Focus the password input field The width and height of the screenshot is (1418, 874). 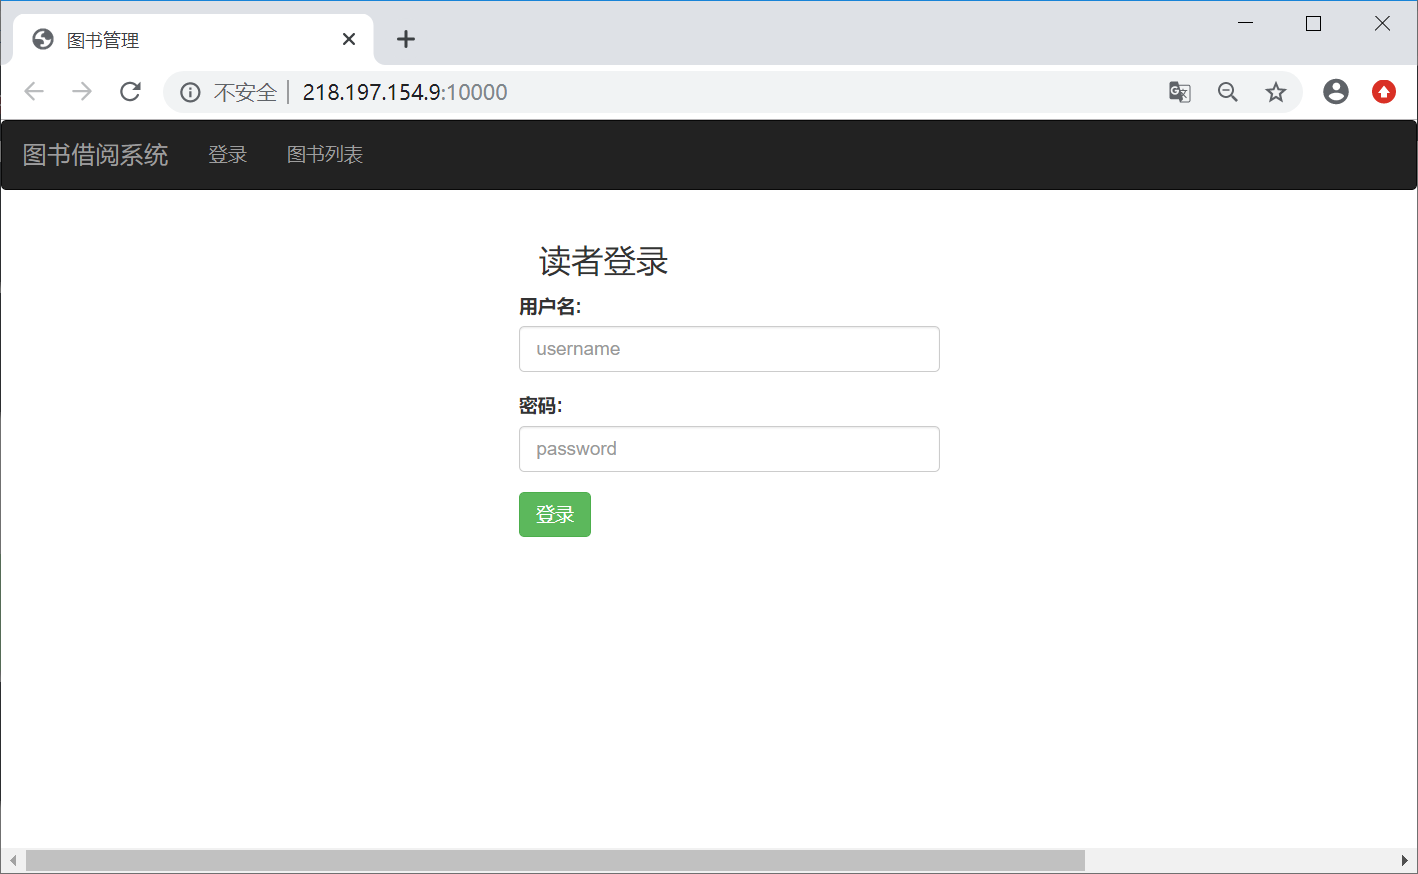pyautogui.click(x=729, y=449)
